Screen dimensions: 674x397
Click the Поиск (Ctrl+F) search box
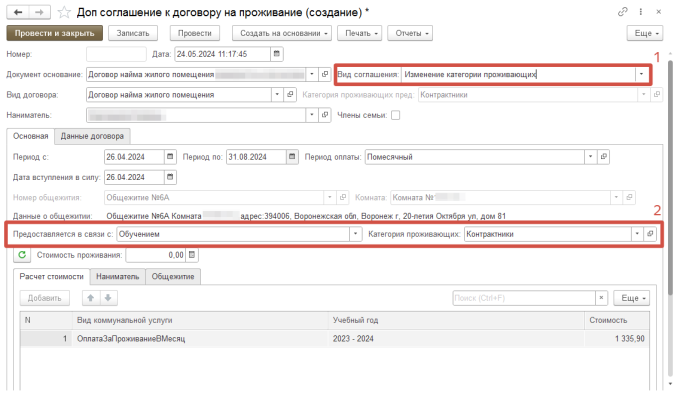(x=524, y=298)
